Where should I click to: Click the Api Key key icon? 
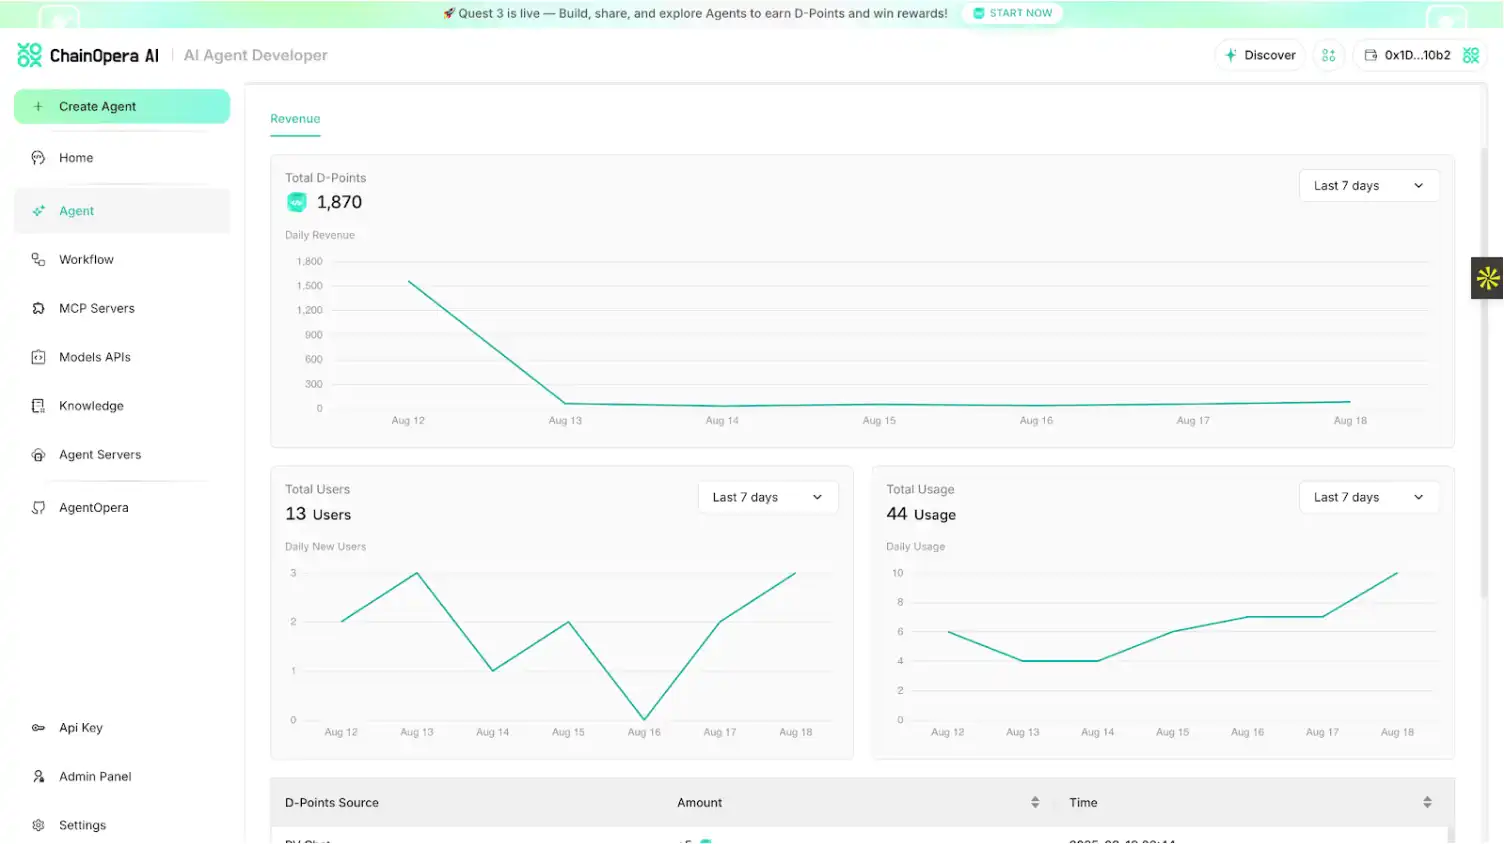tap(38, 728)
